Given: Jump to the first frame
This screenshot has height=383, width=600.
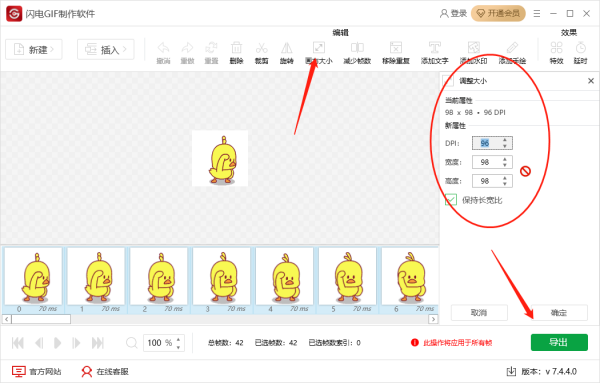Looking at the screenshot, I should (x=18, y=343).
